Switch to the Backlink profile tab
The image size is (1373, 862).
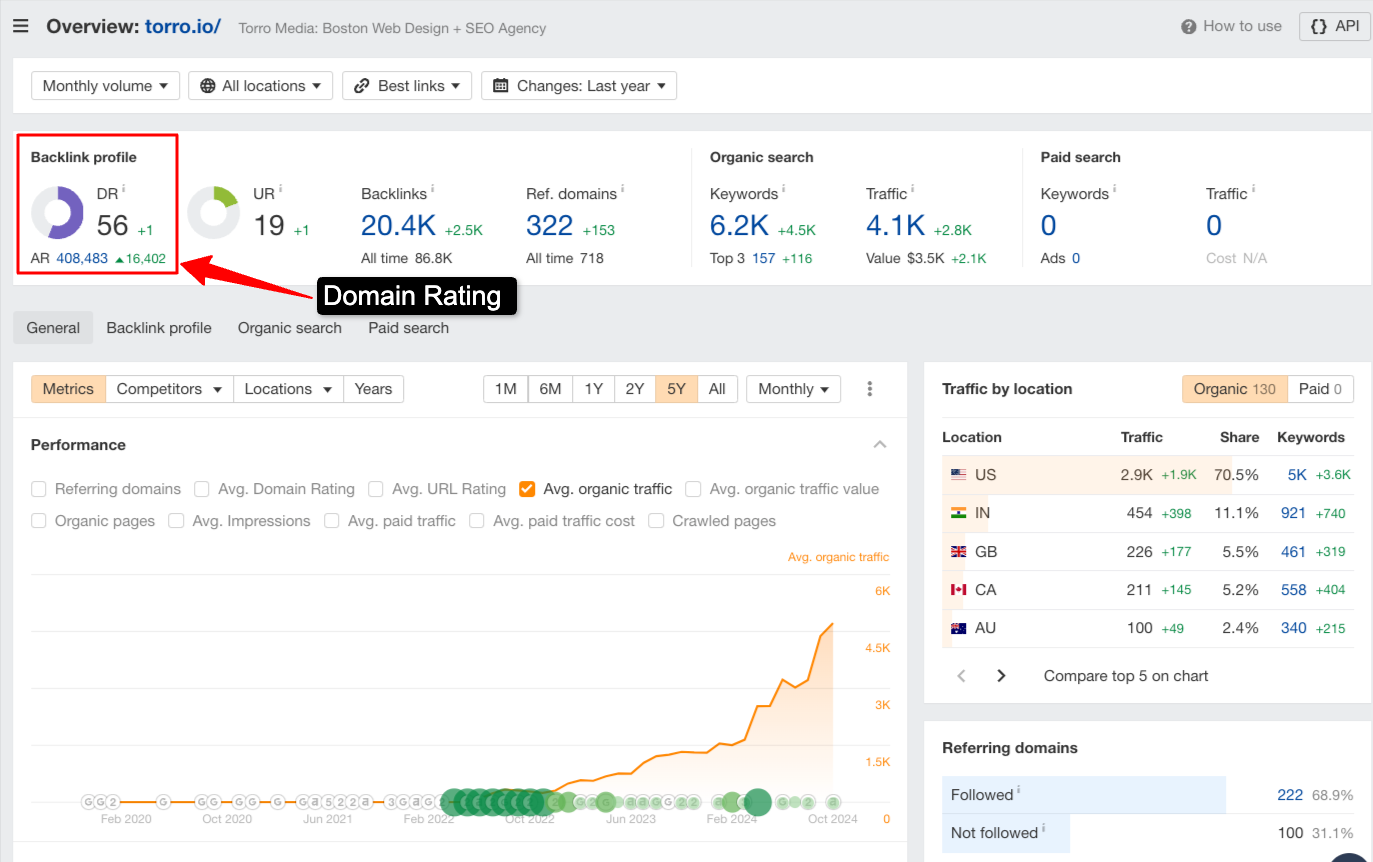[x=159, y=328]
